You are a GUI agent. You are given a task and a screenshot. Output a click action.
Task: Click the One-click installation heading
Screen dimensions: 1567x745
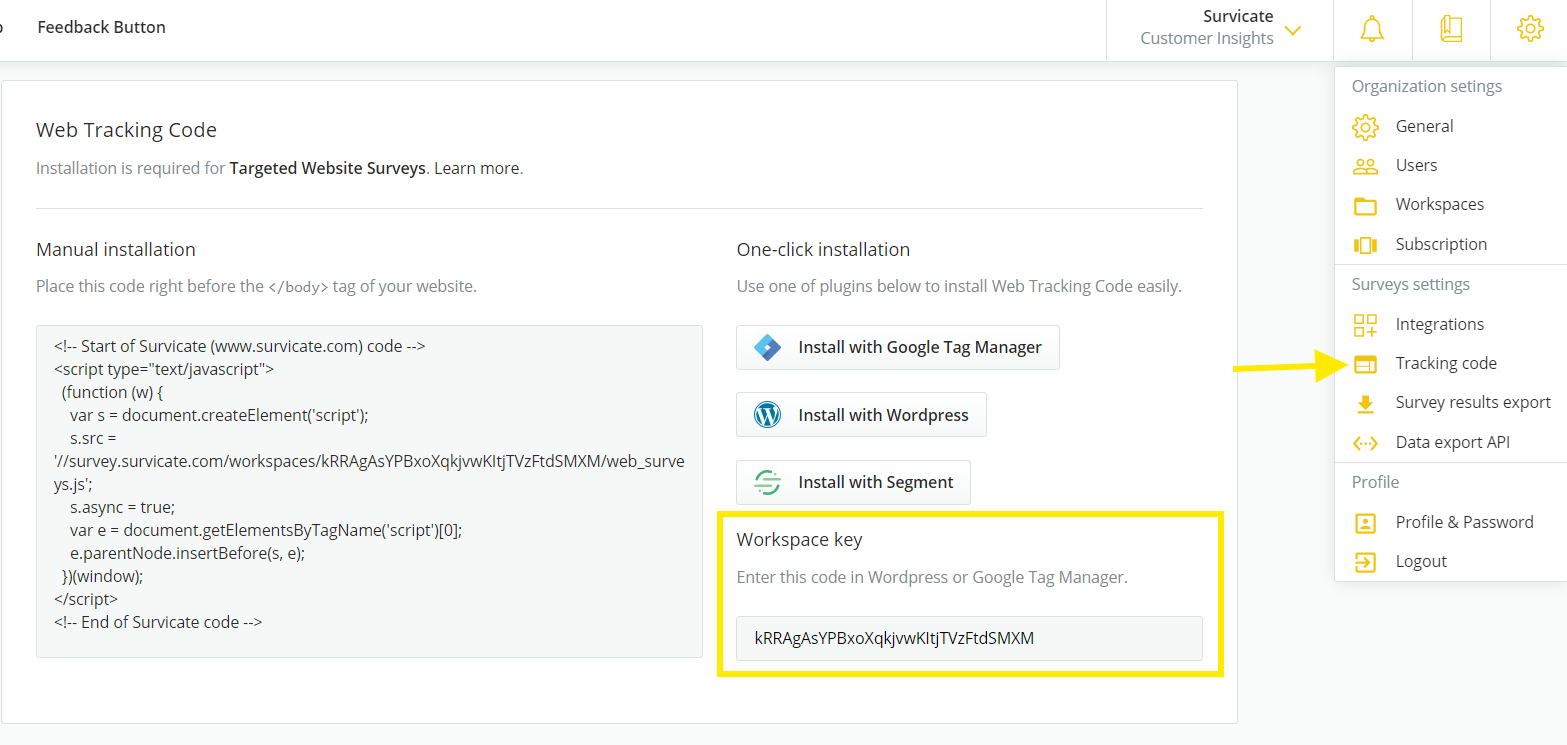(x=823, y=249)
